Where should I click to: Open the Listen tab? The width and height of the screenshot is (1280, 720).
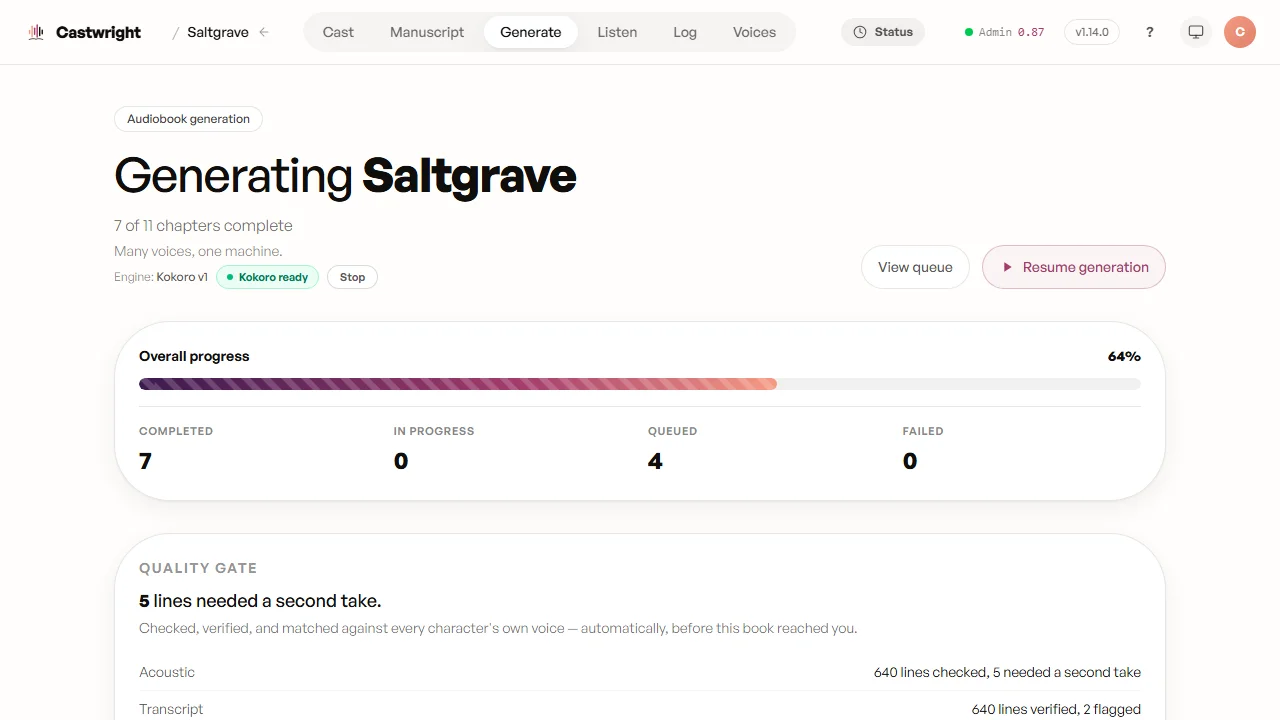[x=617, y=32]
